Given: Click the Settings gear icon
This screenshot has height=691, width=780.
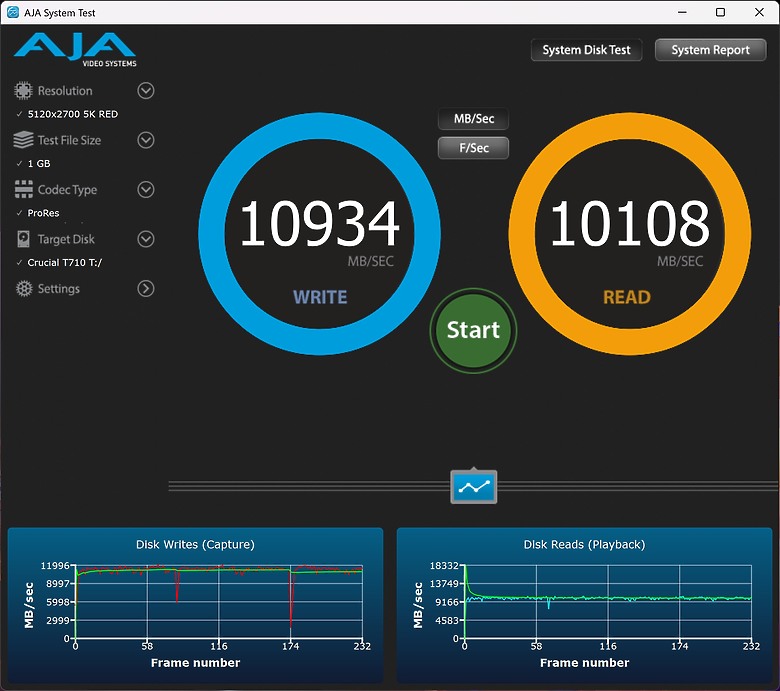Looking at the screenshot, I should pyautogui.click(x=22, y=289).
